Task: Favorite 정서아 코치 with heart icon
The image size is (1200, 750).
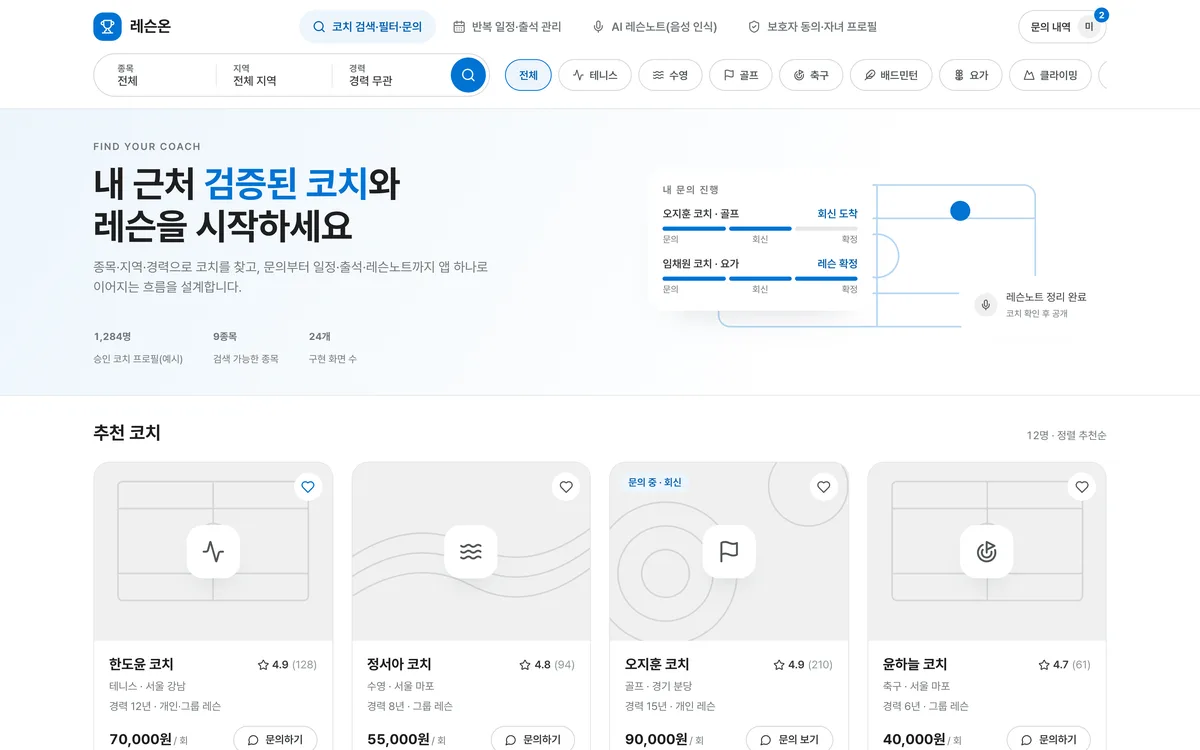Action: pos(566,487)
